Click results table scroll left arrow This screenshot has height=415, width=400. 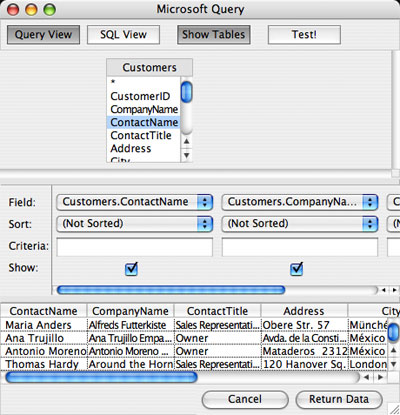click(366, 377)
